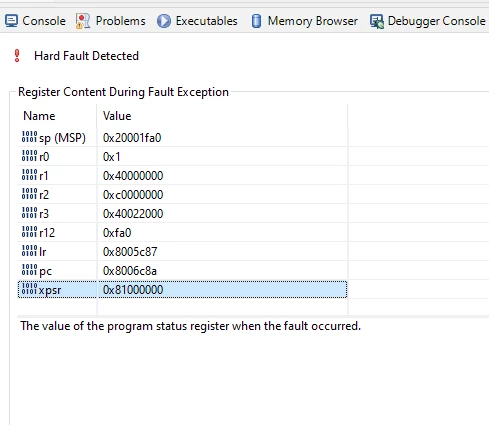Select the xpsr register row
The image size is (489, 425).
182,290
